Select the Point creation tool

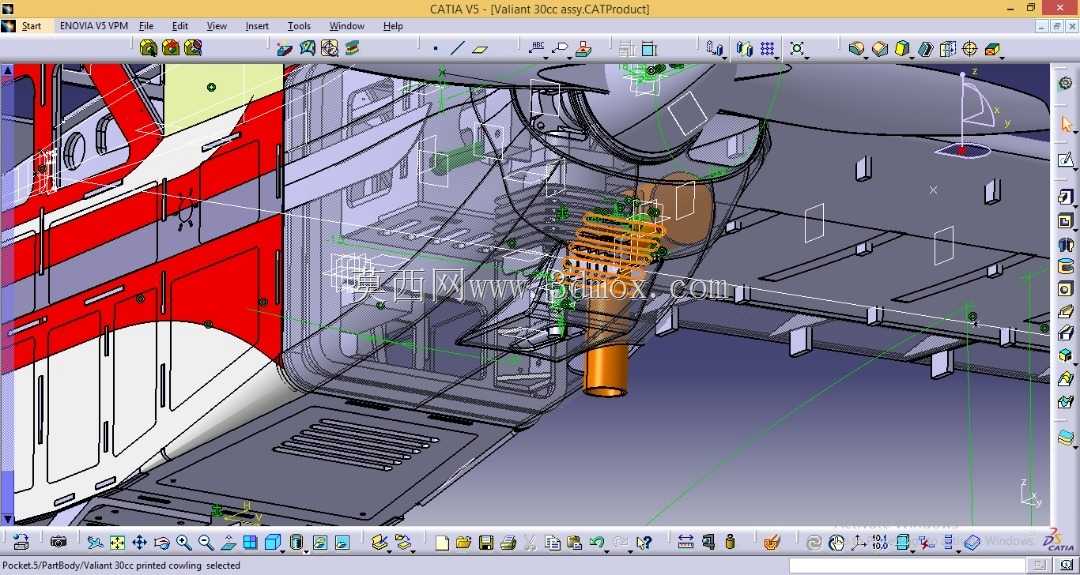435,48
